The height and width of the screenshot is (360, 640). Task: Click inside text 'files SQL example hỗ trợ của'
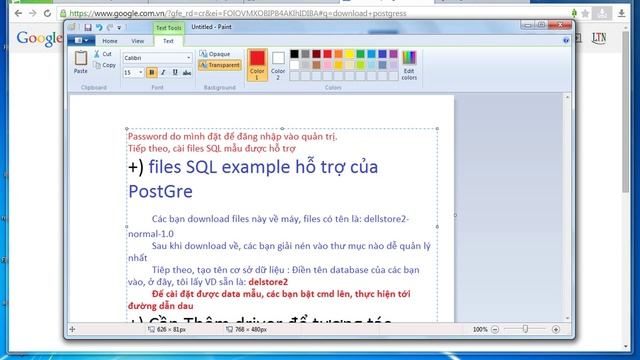(x=263, y=167)
